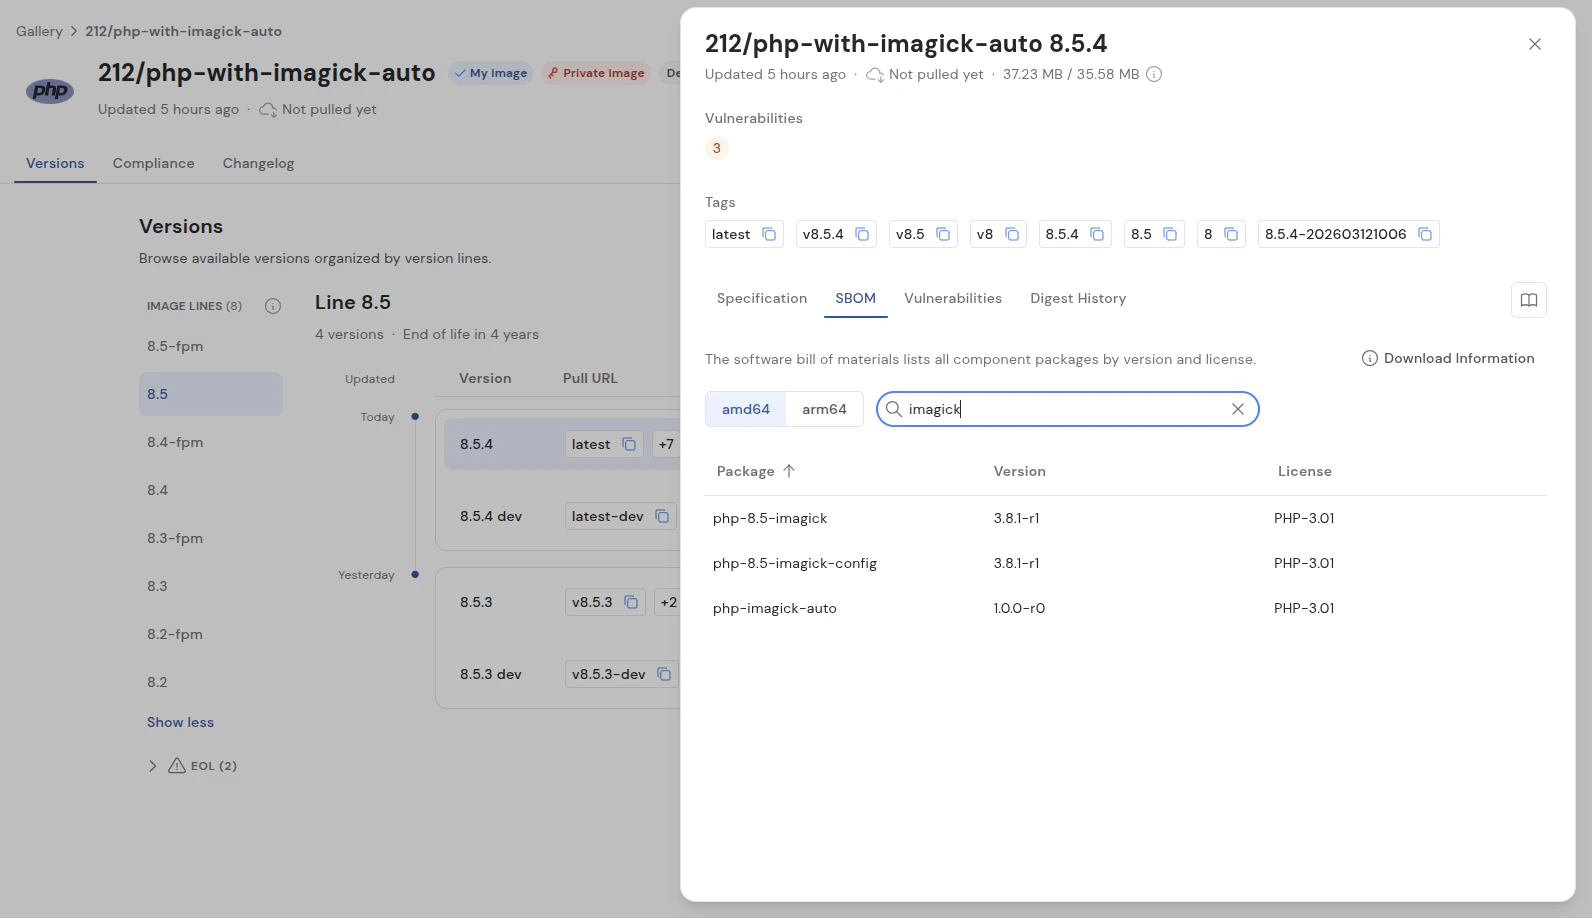Image resolution: width=1592 pixels, height=919 pixels.
Task: Select 8.5 image line
Action: (x=210, y=394)
